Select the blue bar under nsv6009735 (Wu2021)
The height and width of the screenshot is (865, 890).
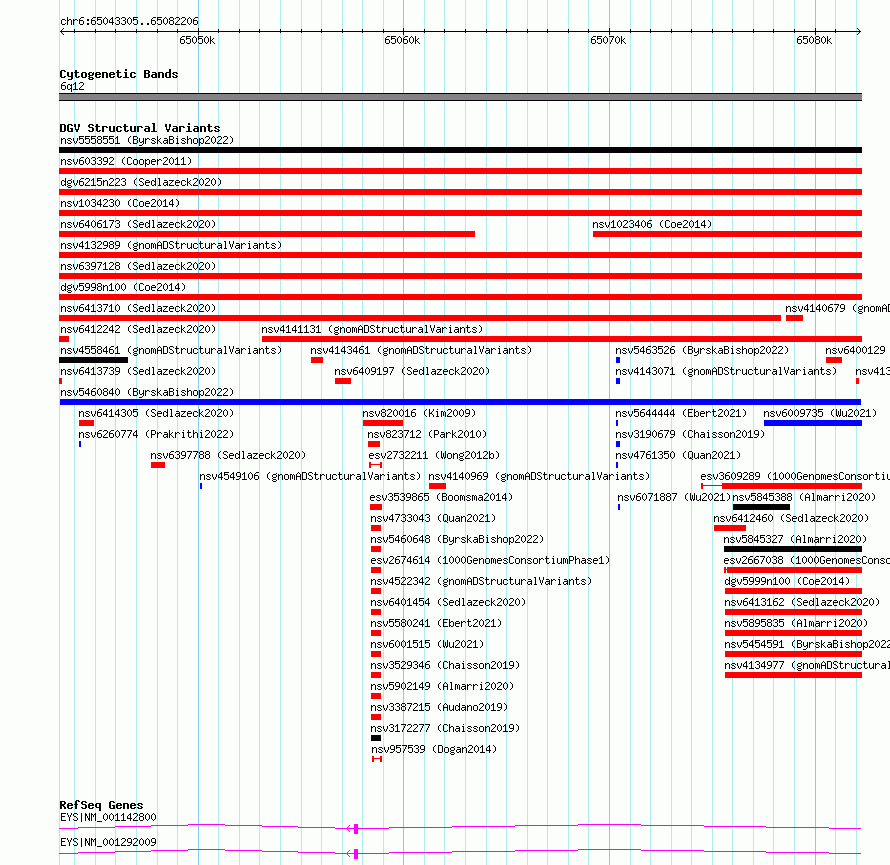tap(813, 423)
